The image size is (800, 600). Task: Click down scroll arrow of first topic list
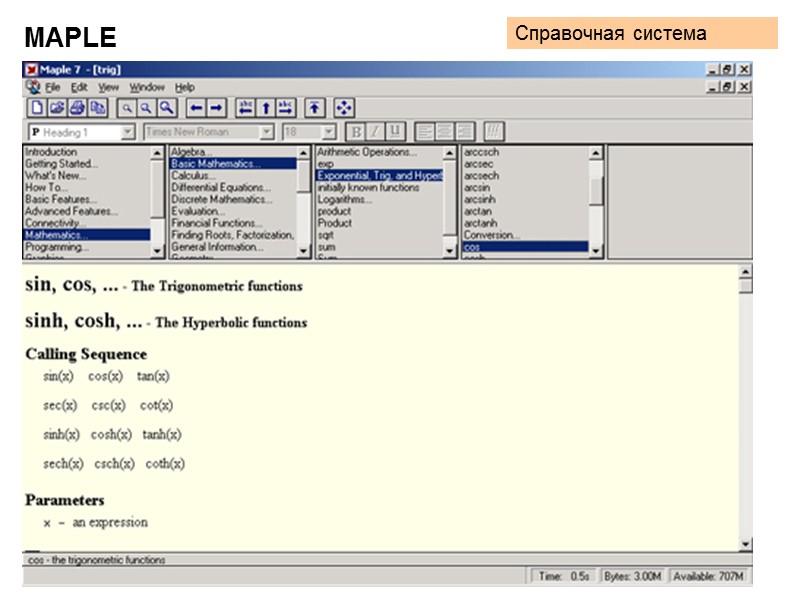tap(157, 251)
